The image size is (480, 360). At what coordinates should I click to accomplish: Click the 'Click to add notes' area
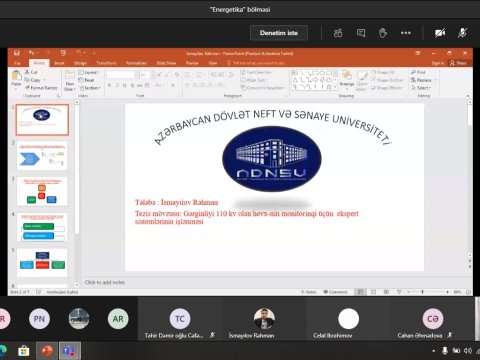pos(105,282)
